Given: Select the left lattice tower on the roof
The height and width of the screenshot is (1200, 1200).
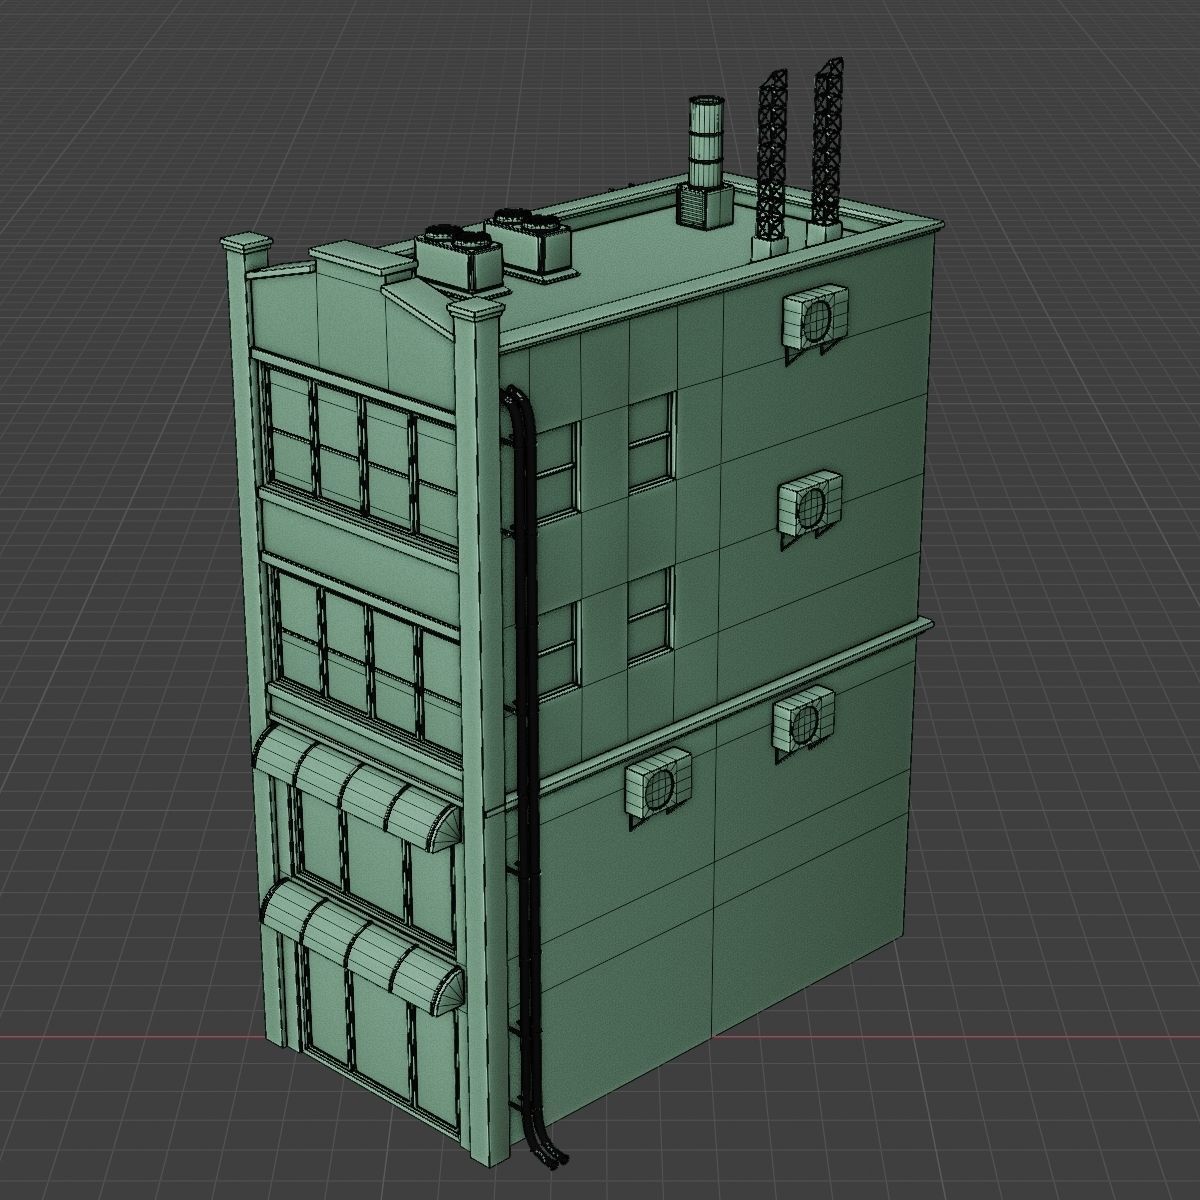Looking at the screenshot, I should point(771,166).
